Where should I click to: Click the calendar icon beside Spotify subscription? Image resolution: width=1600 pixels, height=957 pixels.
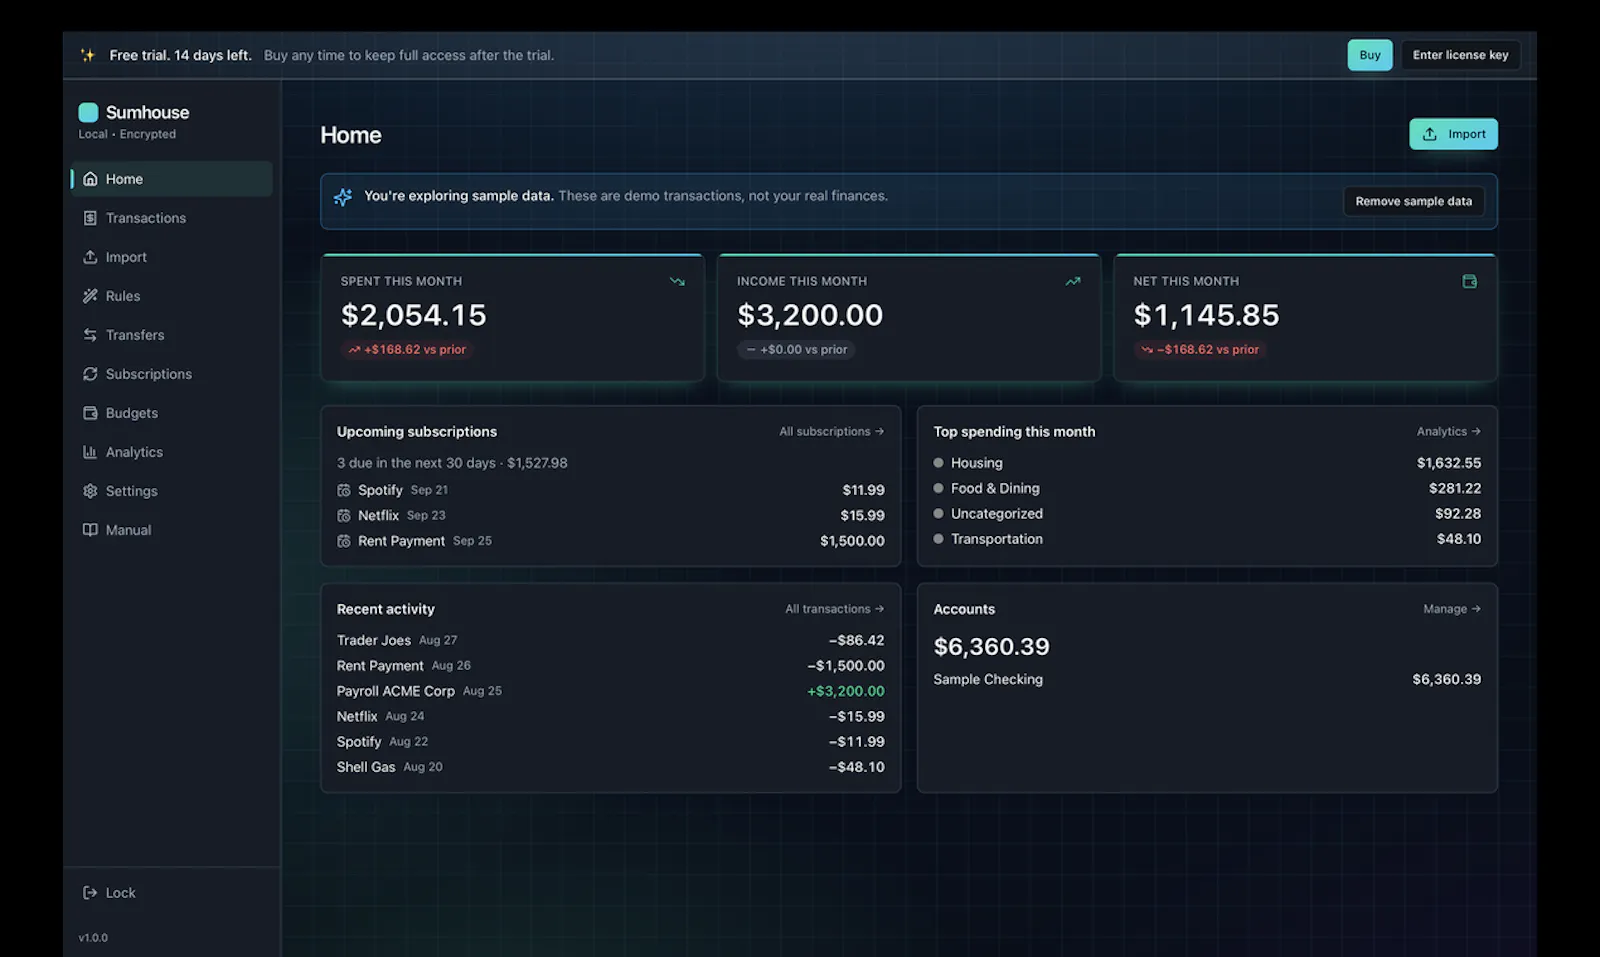pyautogui.click(x=344, y=490)
